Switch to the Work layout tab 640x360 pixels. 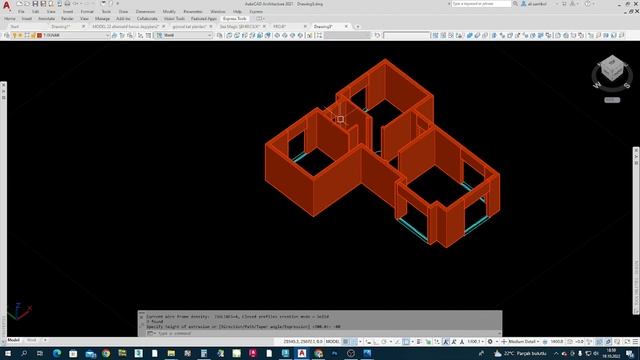(x=31, y=340)
